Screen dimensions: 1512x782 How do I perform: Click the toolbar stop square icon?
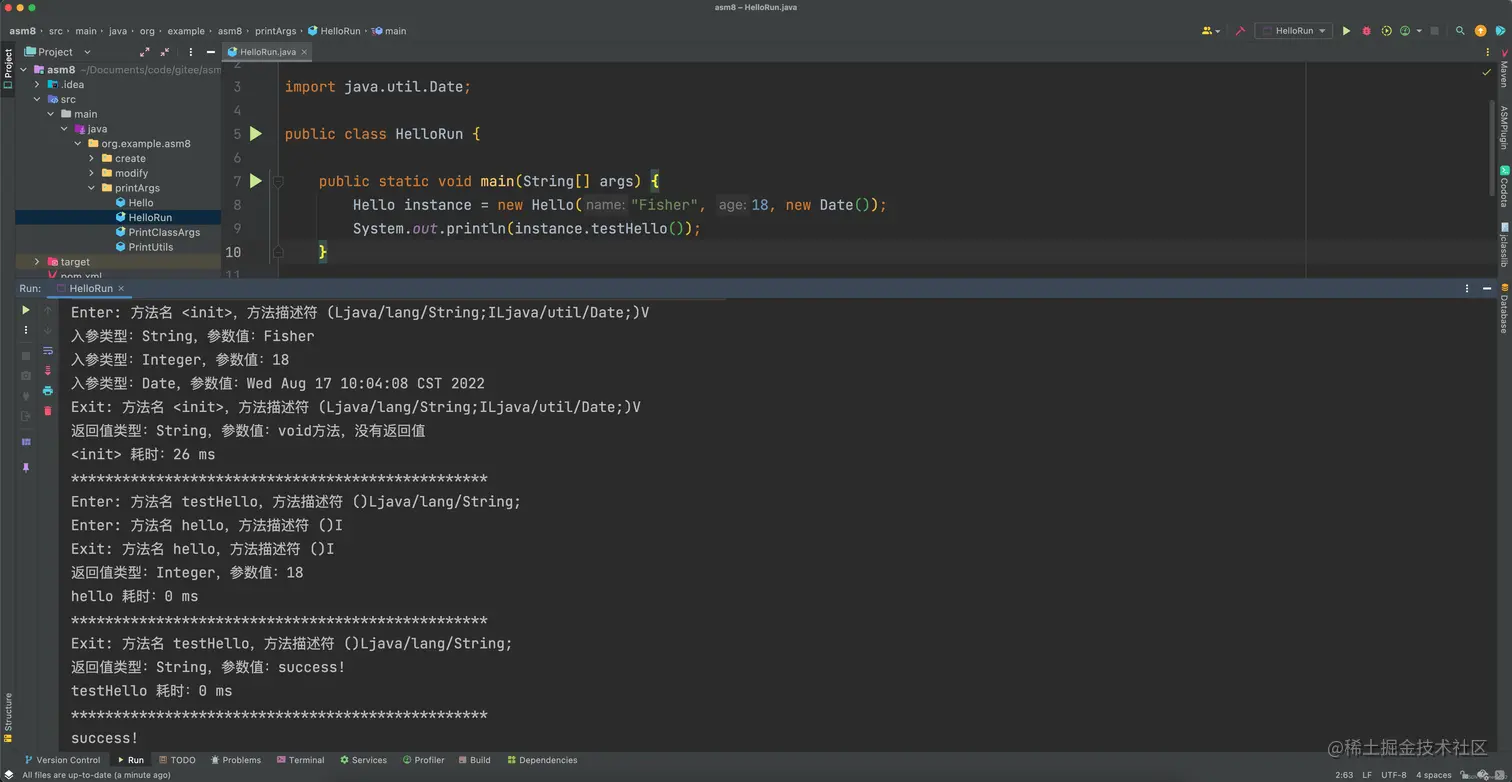click(1434, 31)
